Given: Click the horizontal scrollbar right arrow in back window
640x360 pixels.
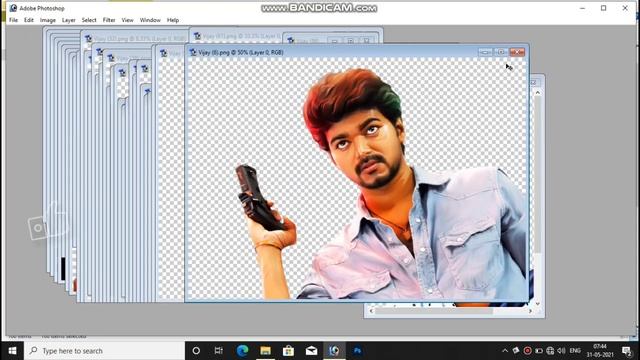Looking at the screenshot, I should [530, 311].
